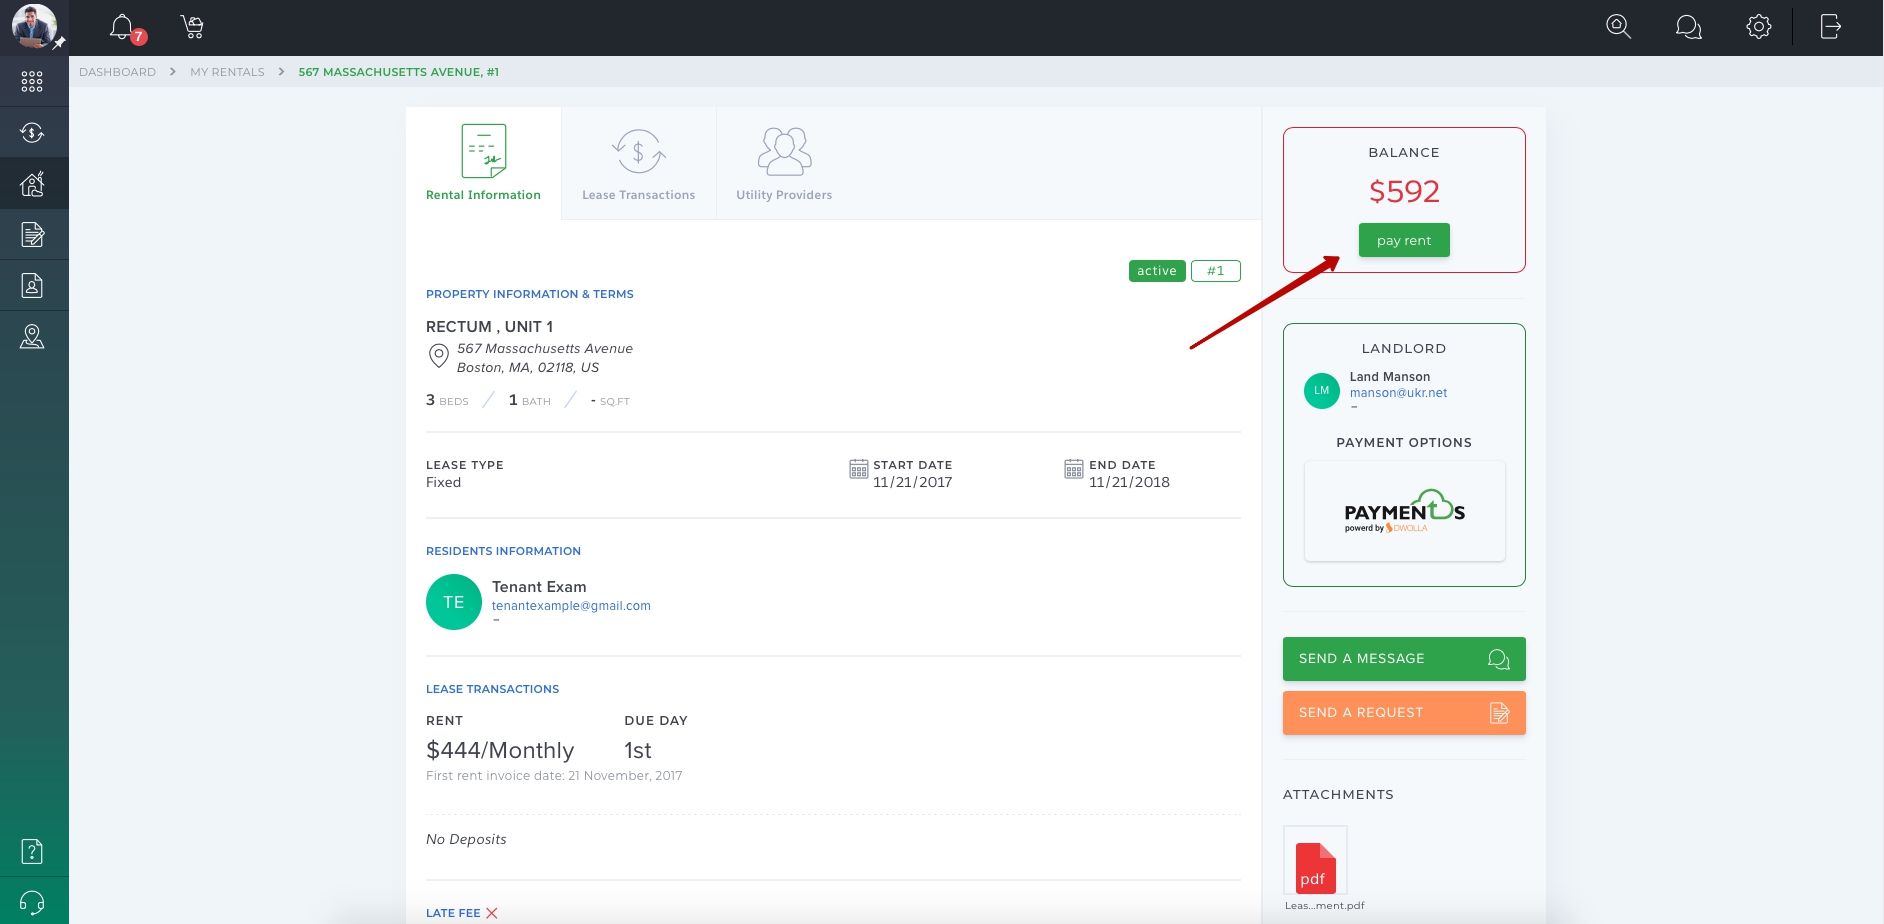1884x924 pixels.
Task: Click the Tenant Exam resident name
Action: [x=539, y=587]
